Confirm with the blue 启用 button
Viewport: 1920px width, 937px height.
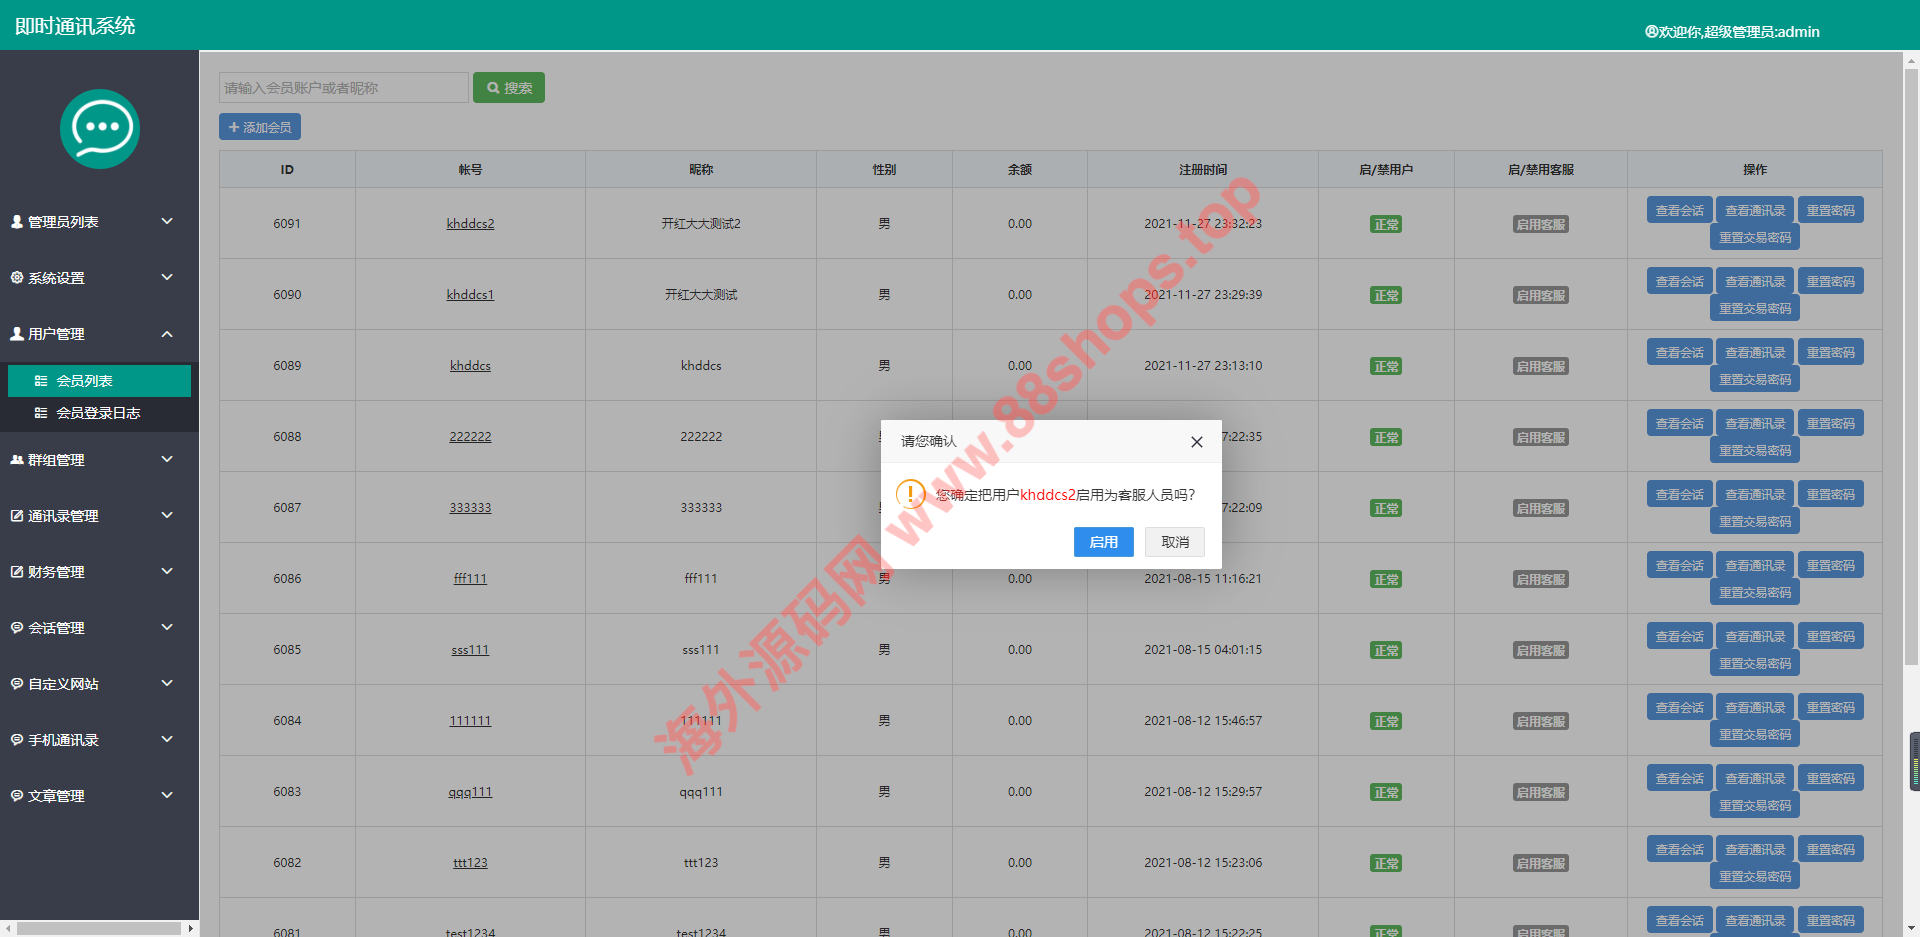(1103, 542)
